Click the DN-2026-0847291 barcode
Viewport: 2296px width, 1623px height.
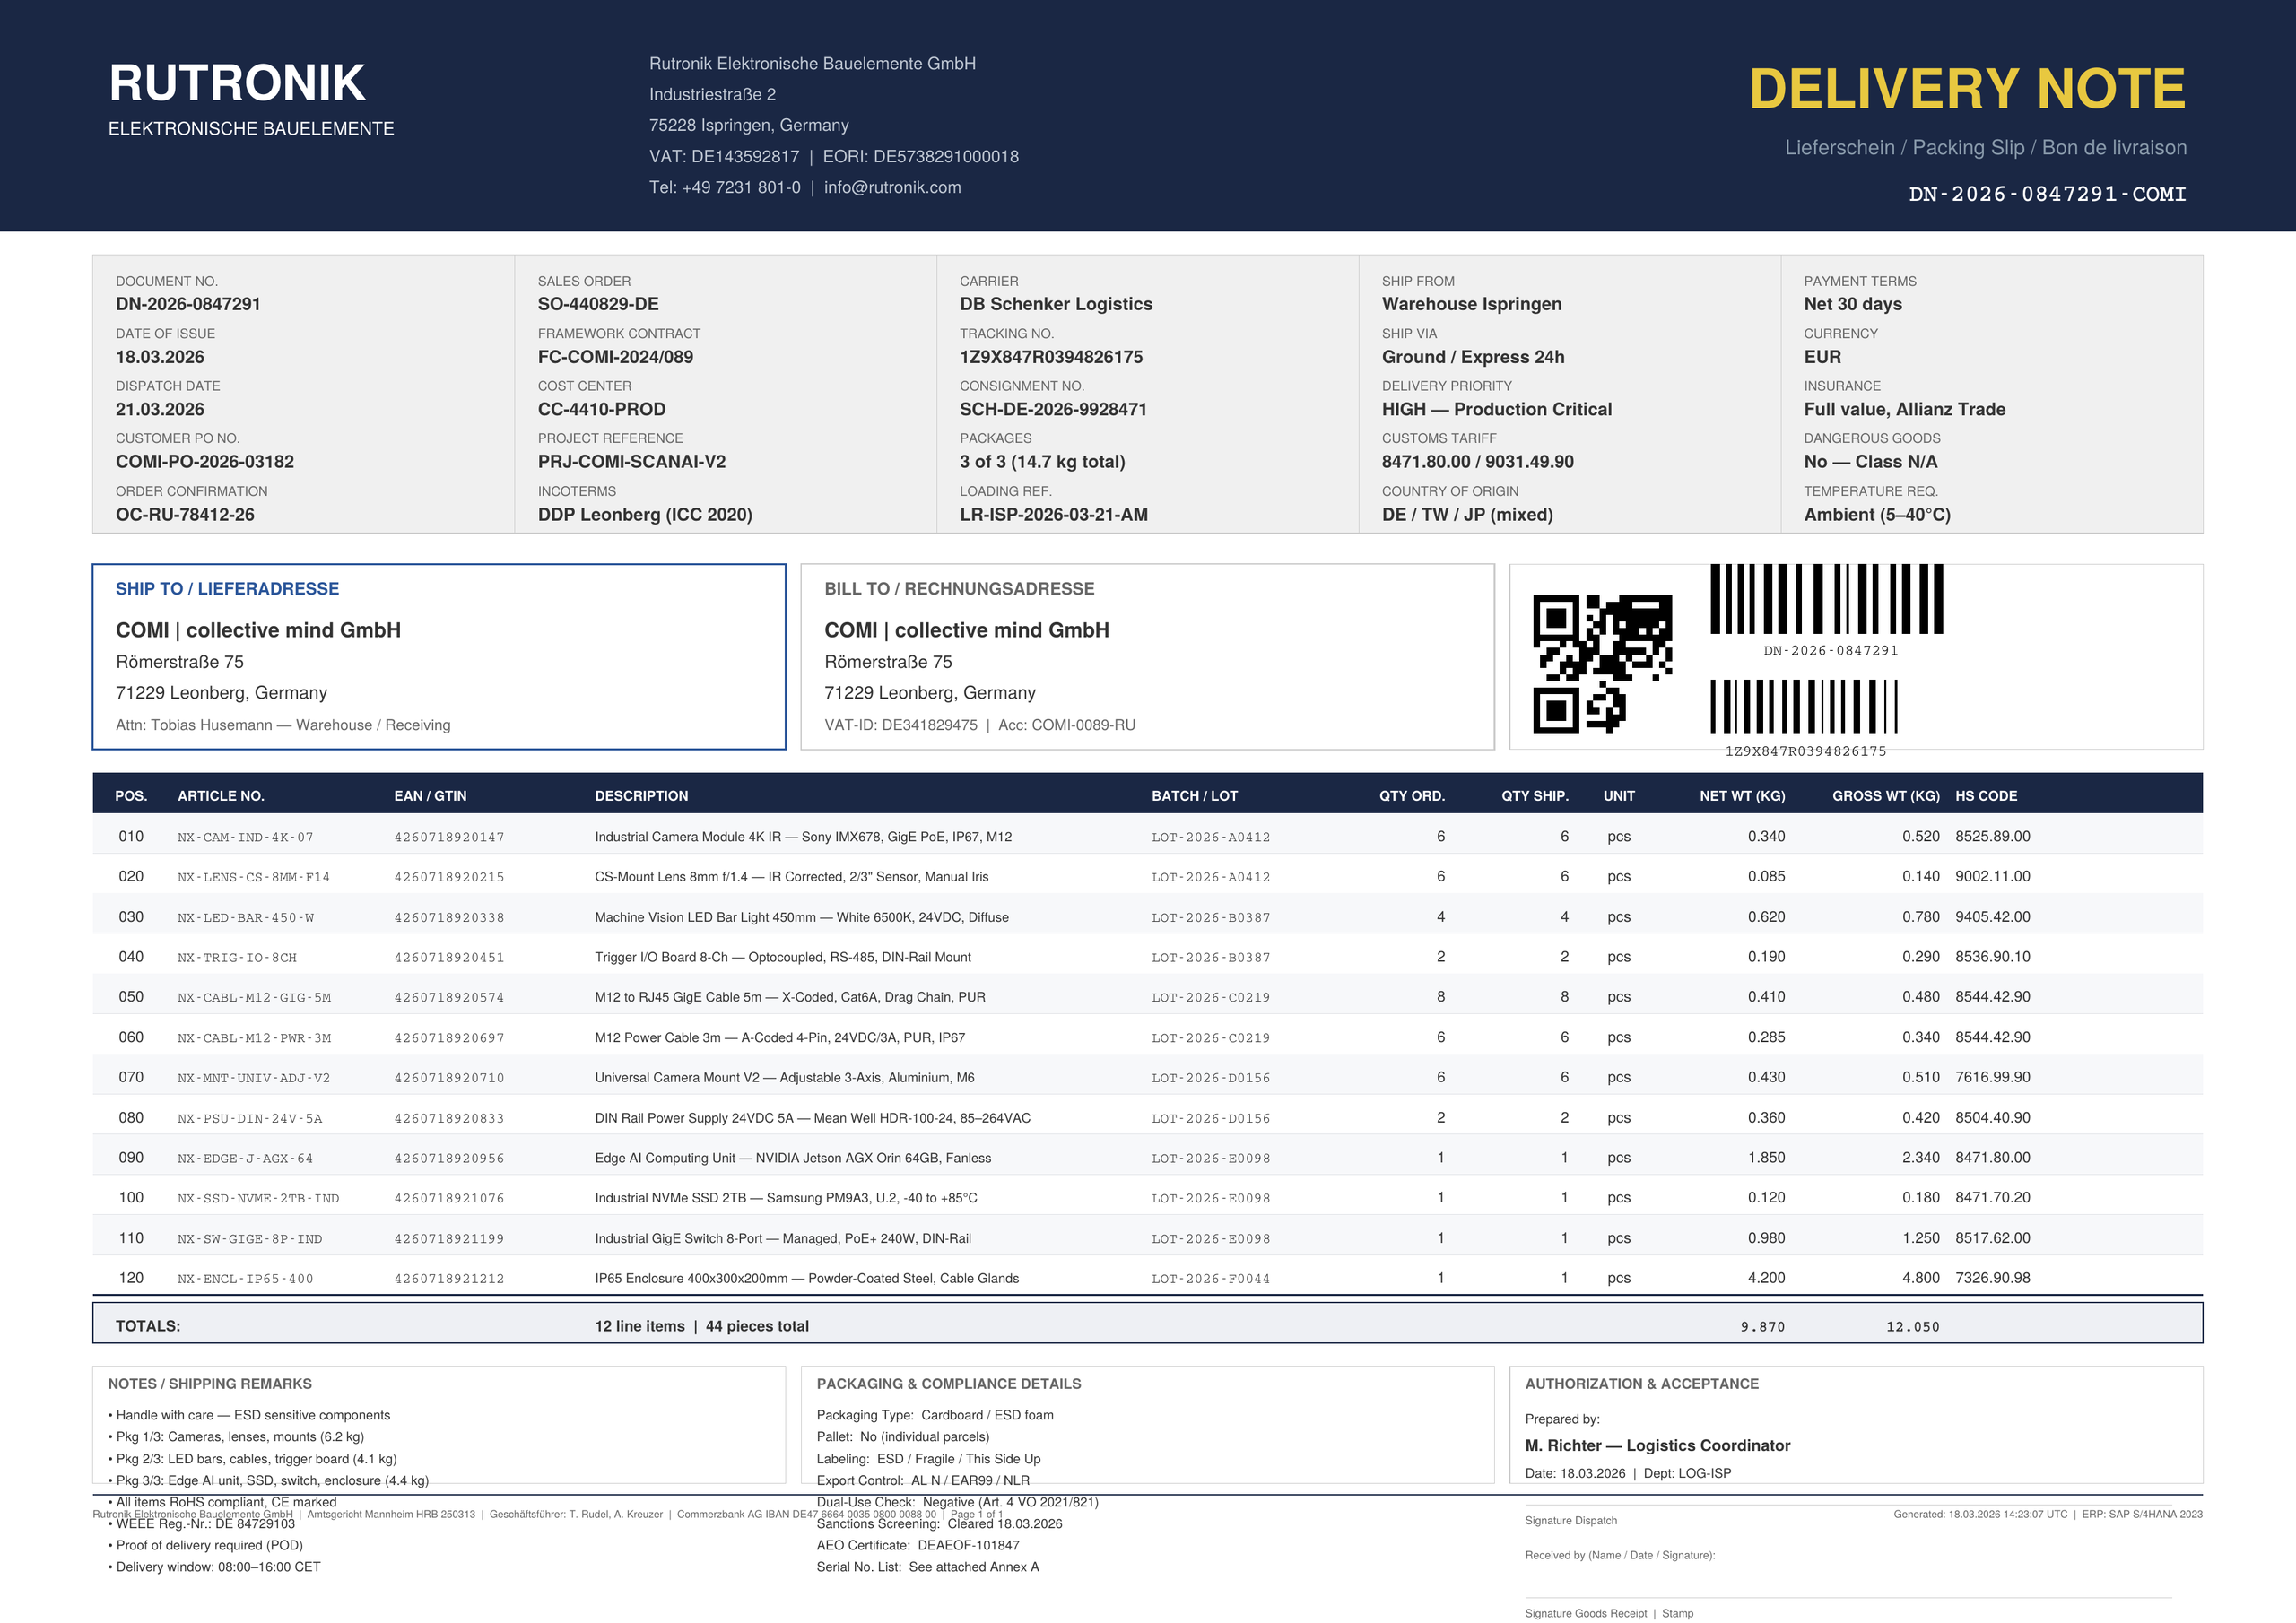click(1826, 599)
